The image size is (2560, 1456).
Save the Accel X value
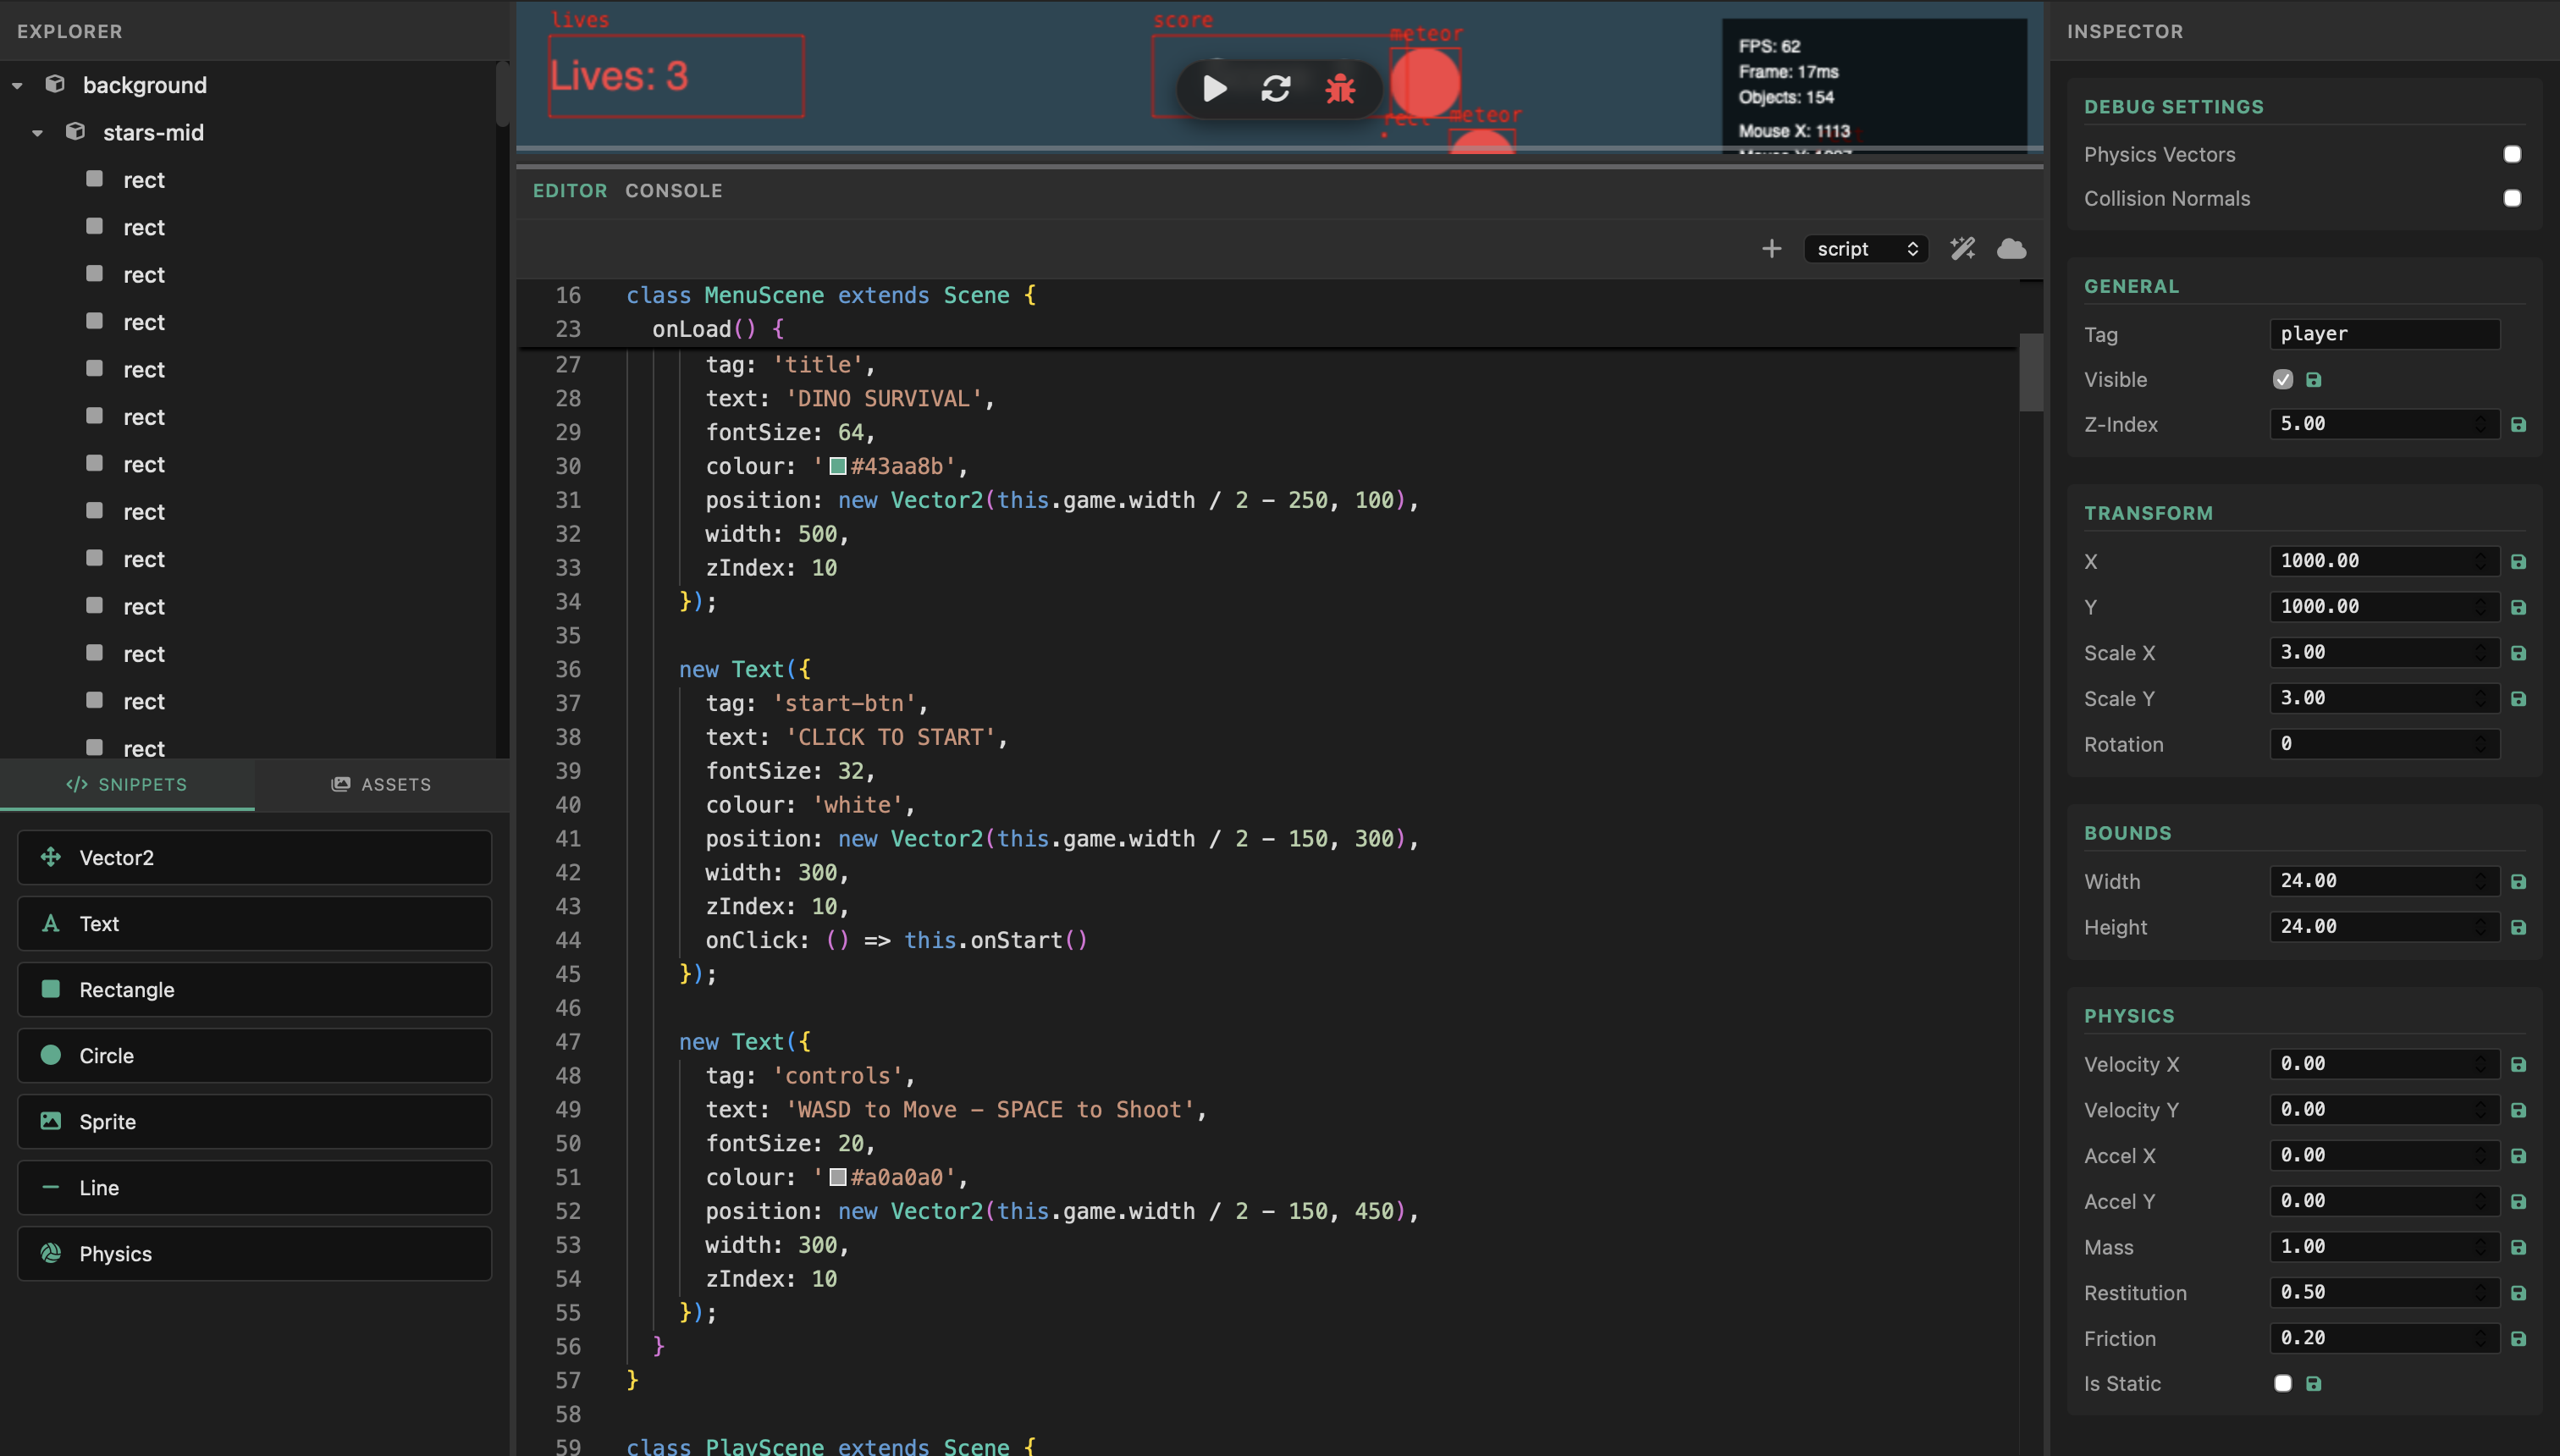tap(2518, 1155)
